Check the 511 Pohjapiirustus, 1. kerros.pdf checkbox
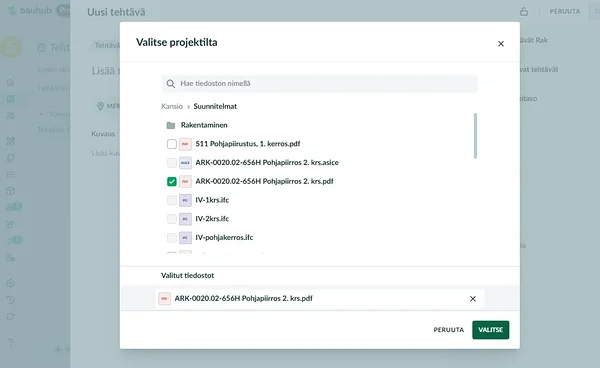600x368 pixels. tap(172, 144)
